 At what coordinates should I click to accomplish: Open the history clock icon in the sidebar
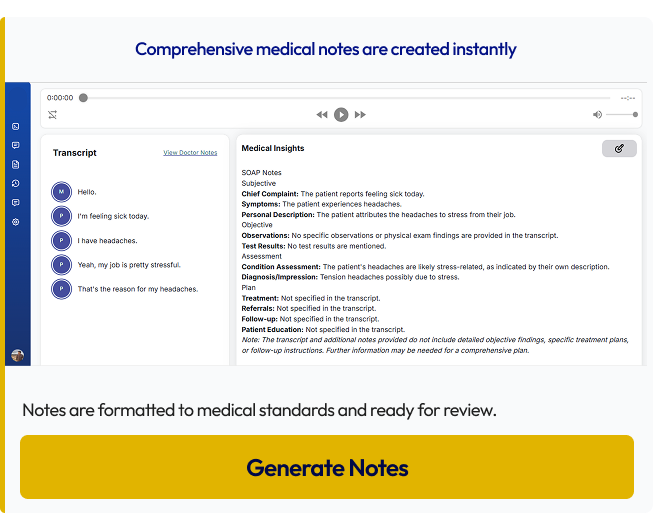click(x=16, y=183)
